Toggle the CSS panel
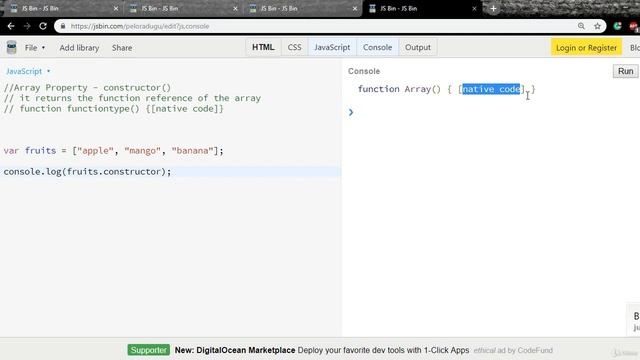 click(x=294, y=47)
